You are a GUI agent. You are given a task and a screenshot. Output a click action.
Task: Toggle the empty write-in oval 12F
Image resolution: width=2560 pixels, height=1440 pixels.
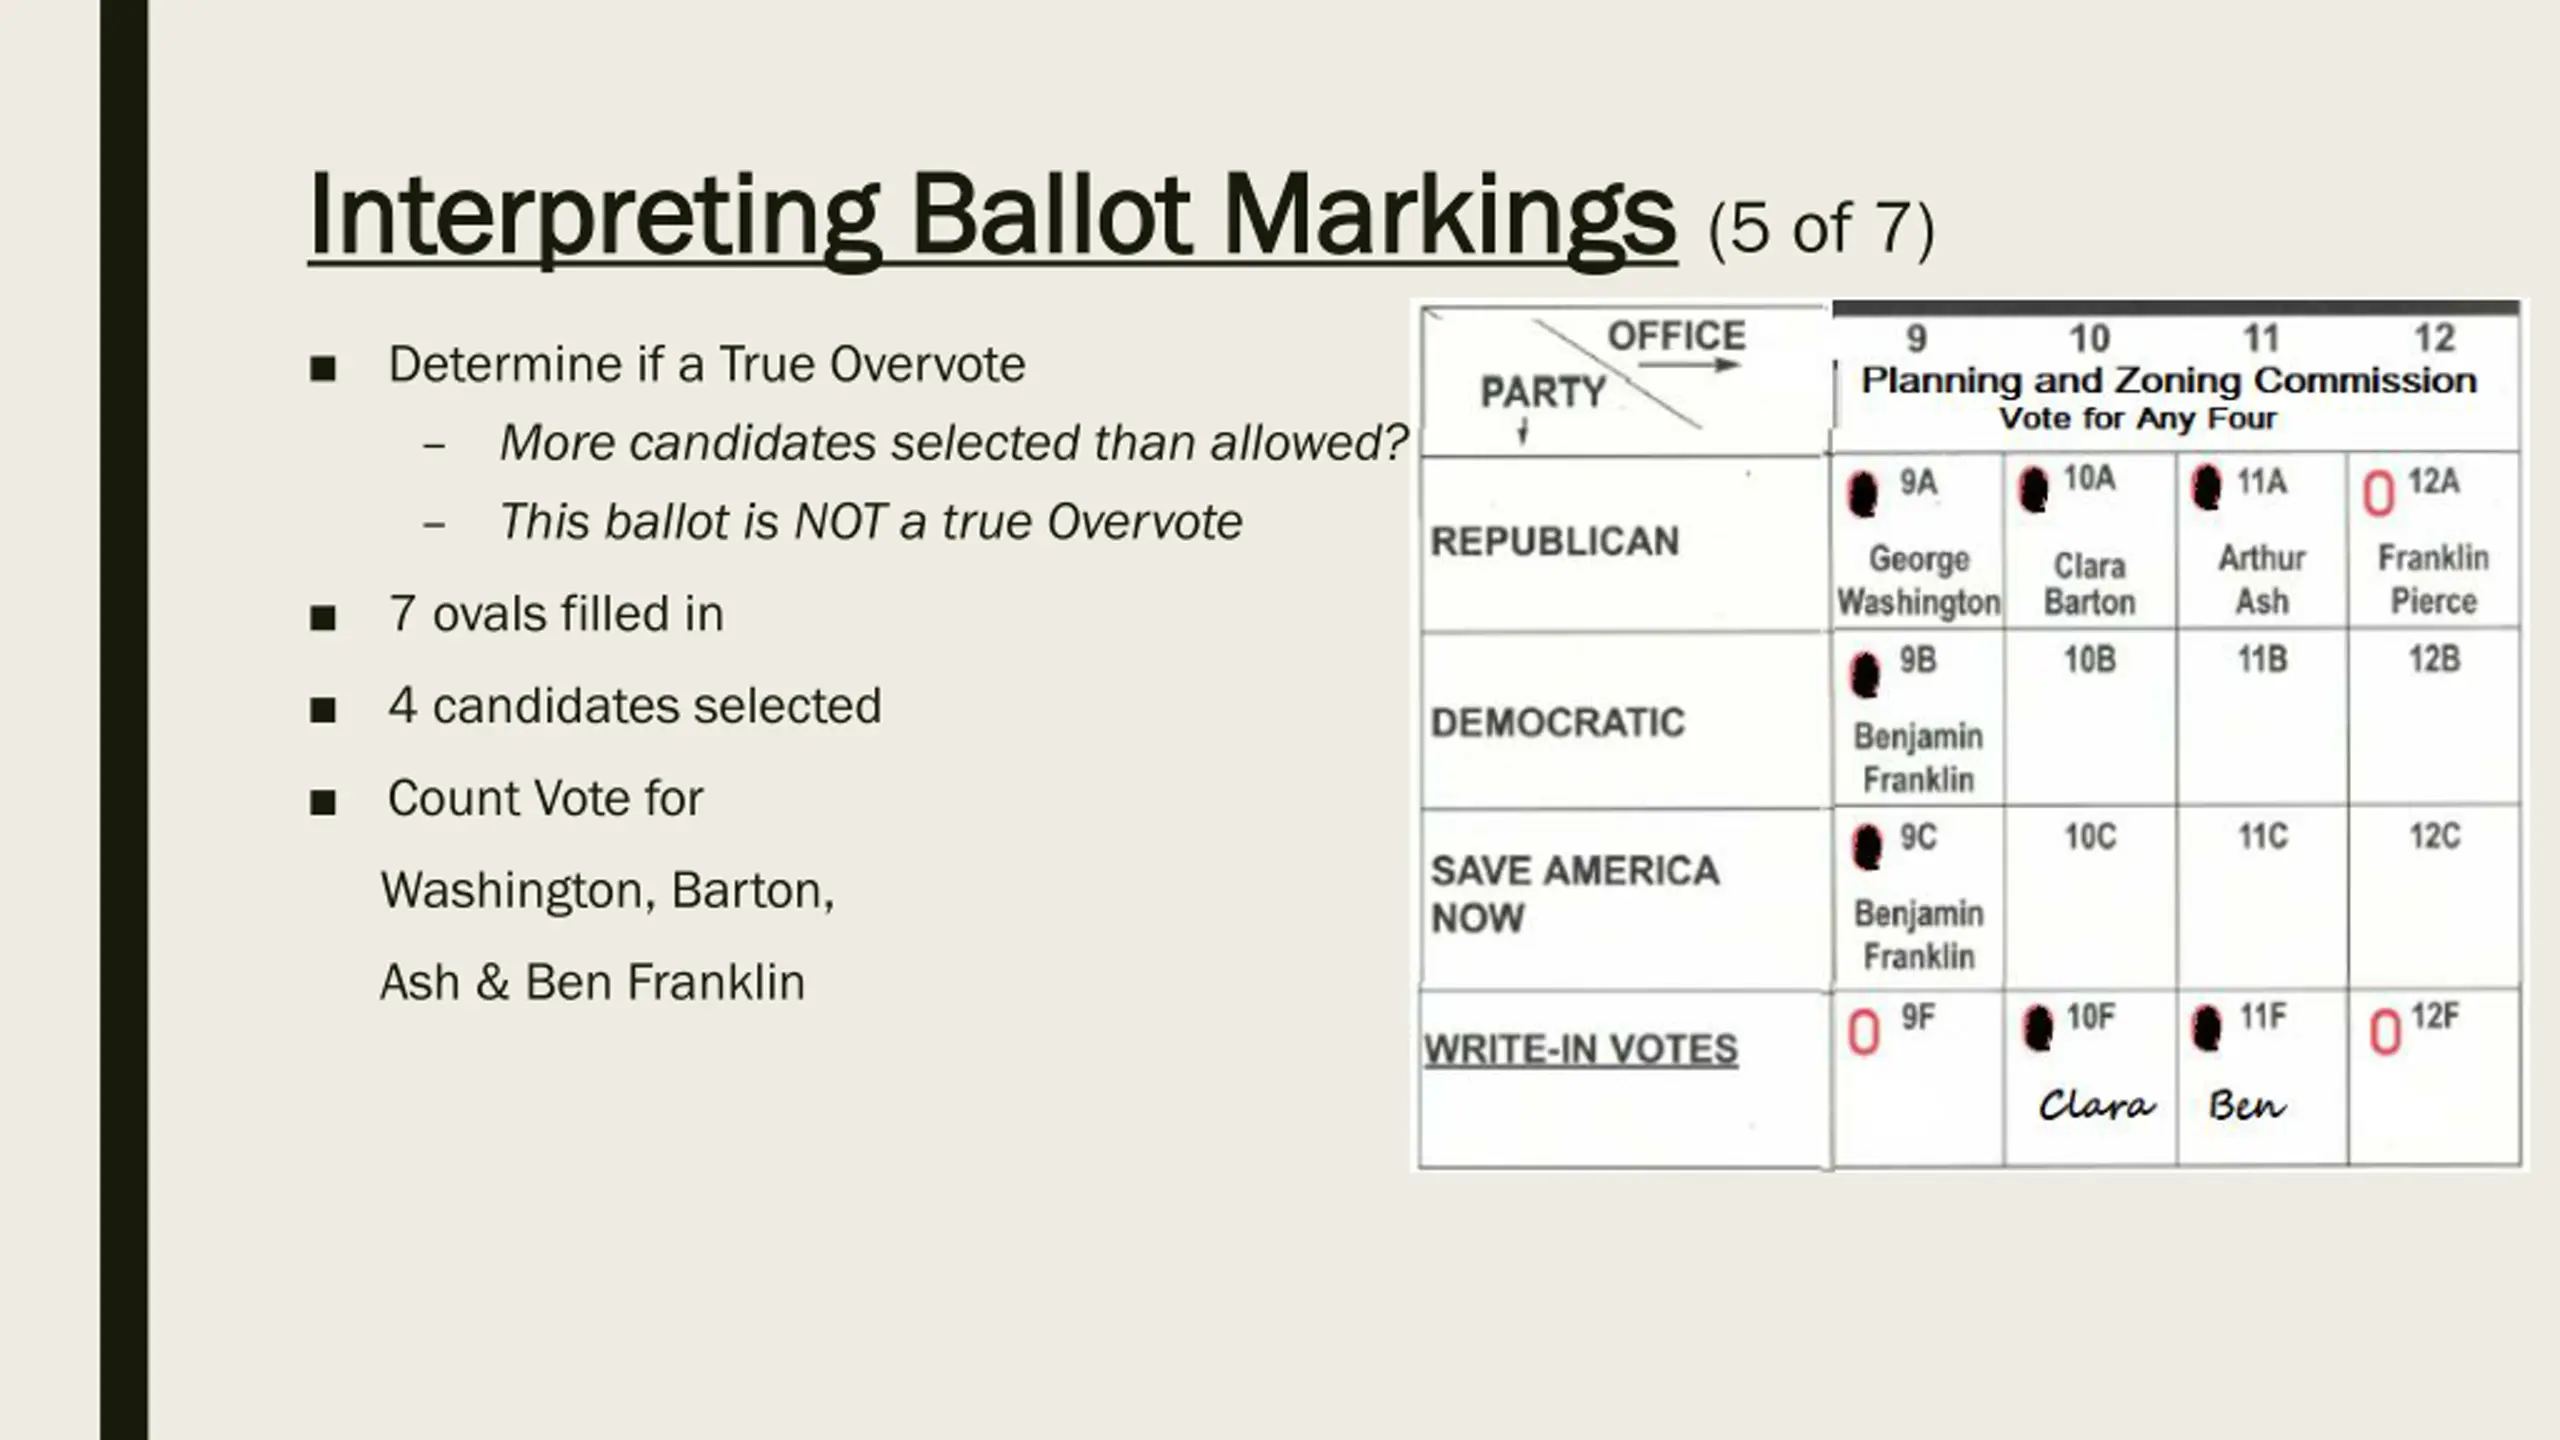(2384, 1032)
